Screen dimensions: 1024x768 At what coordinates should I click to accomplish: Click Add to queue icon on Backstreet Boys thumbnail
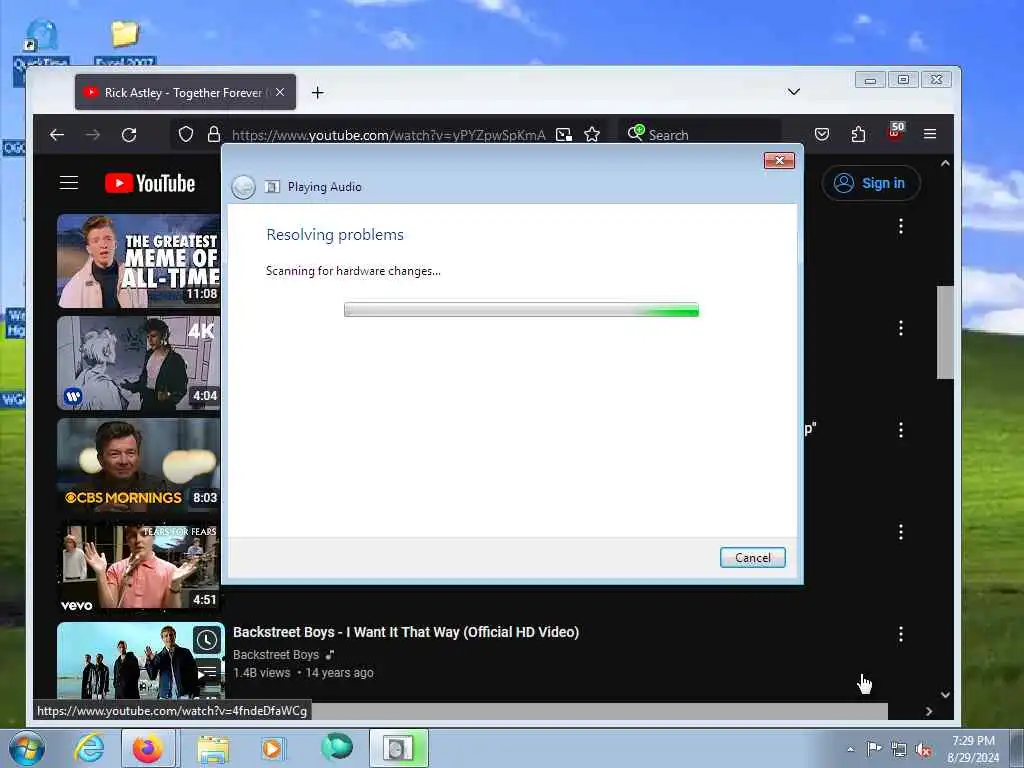(206, 671)
